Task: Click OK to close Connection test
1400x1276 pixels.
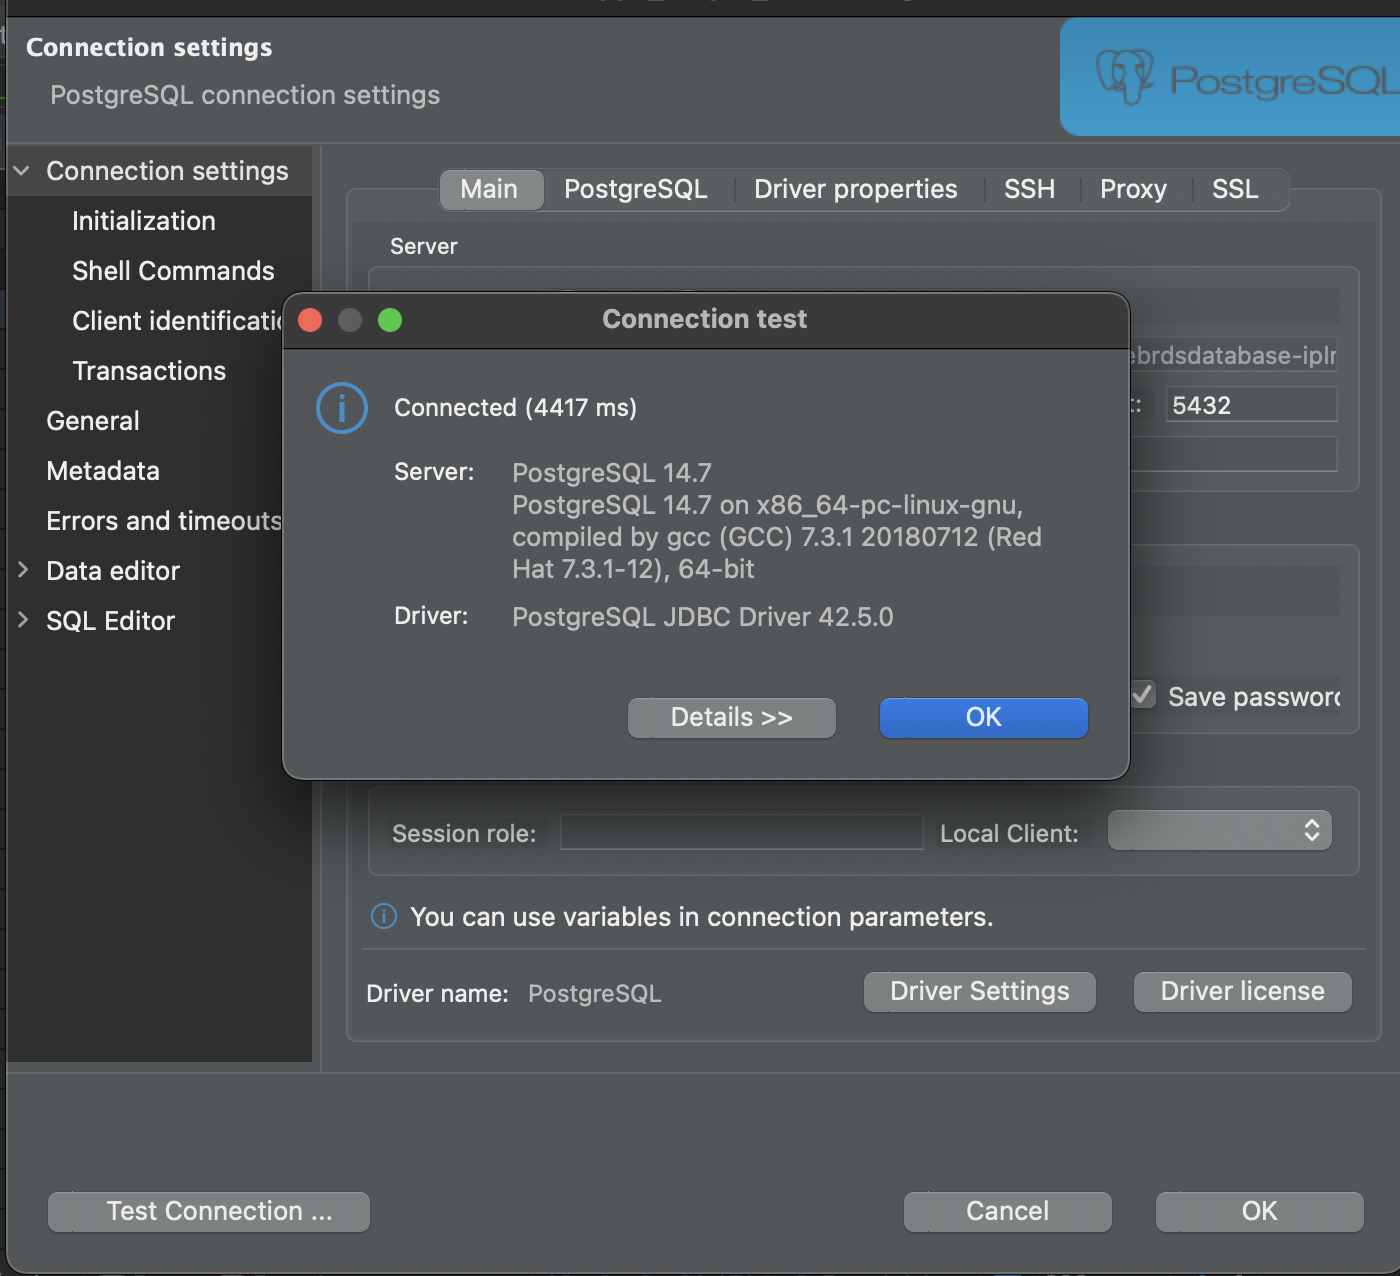Action: coord(982,717)
